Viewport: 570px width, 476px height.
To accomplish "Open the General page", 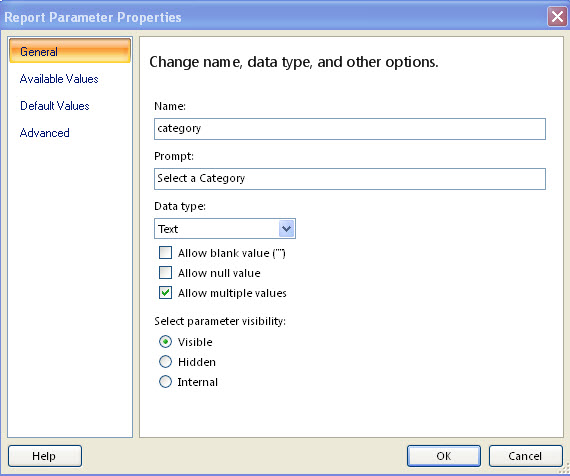I will [x=70, y=51].
